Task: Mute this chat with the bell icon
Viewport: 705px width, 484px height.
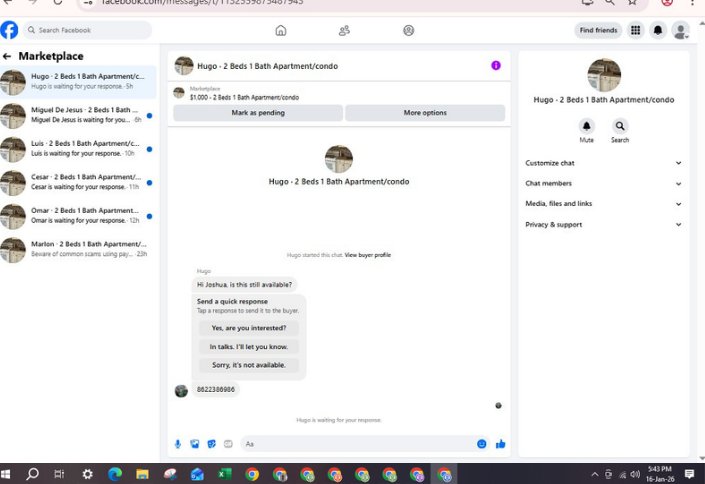Action: pyautogui.click(x=586, y=126)
